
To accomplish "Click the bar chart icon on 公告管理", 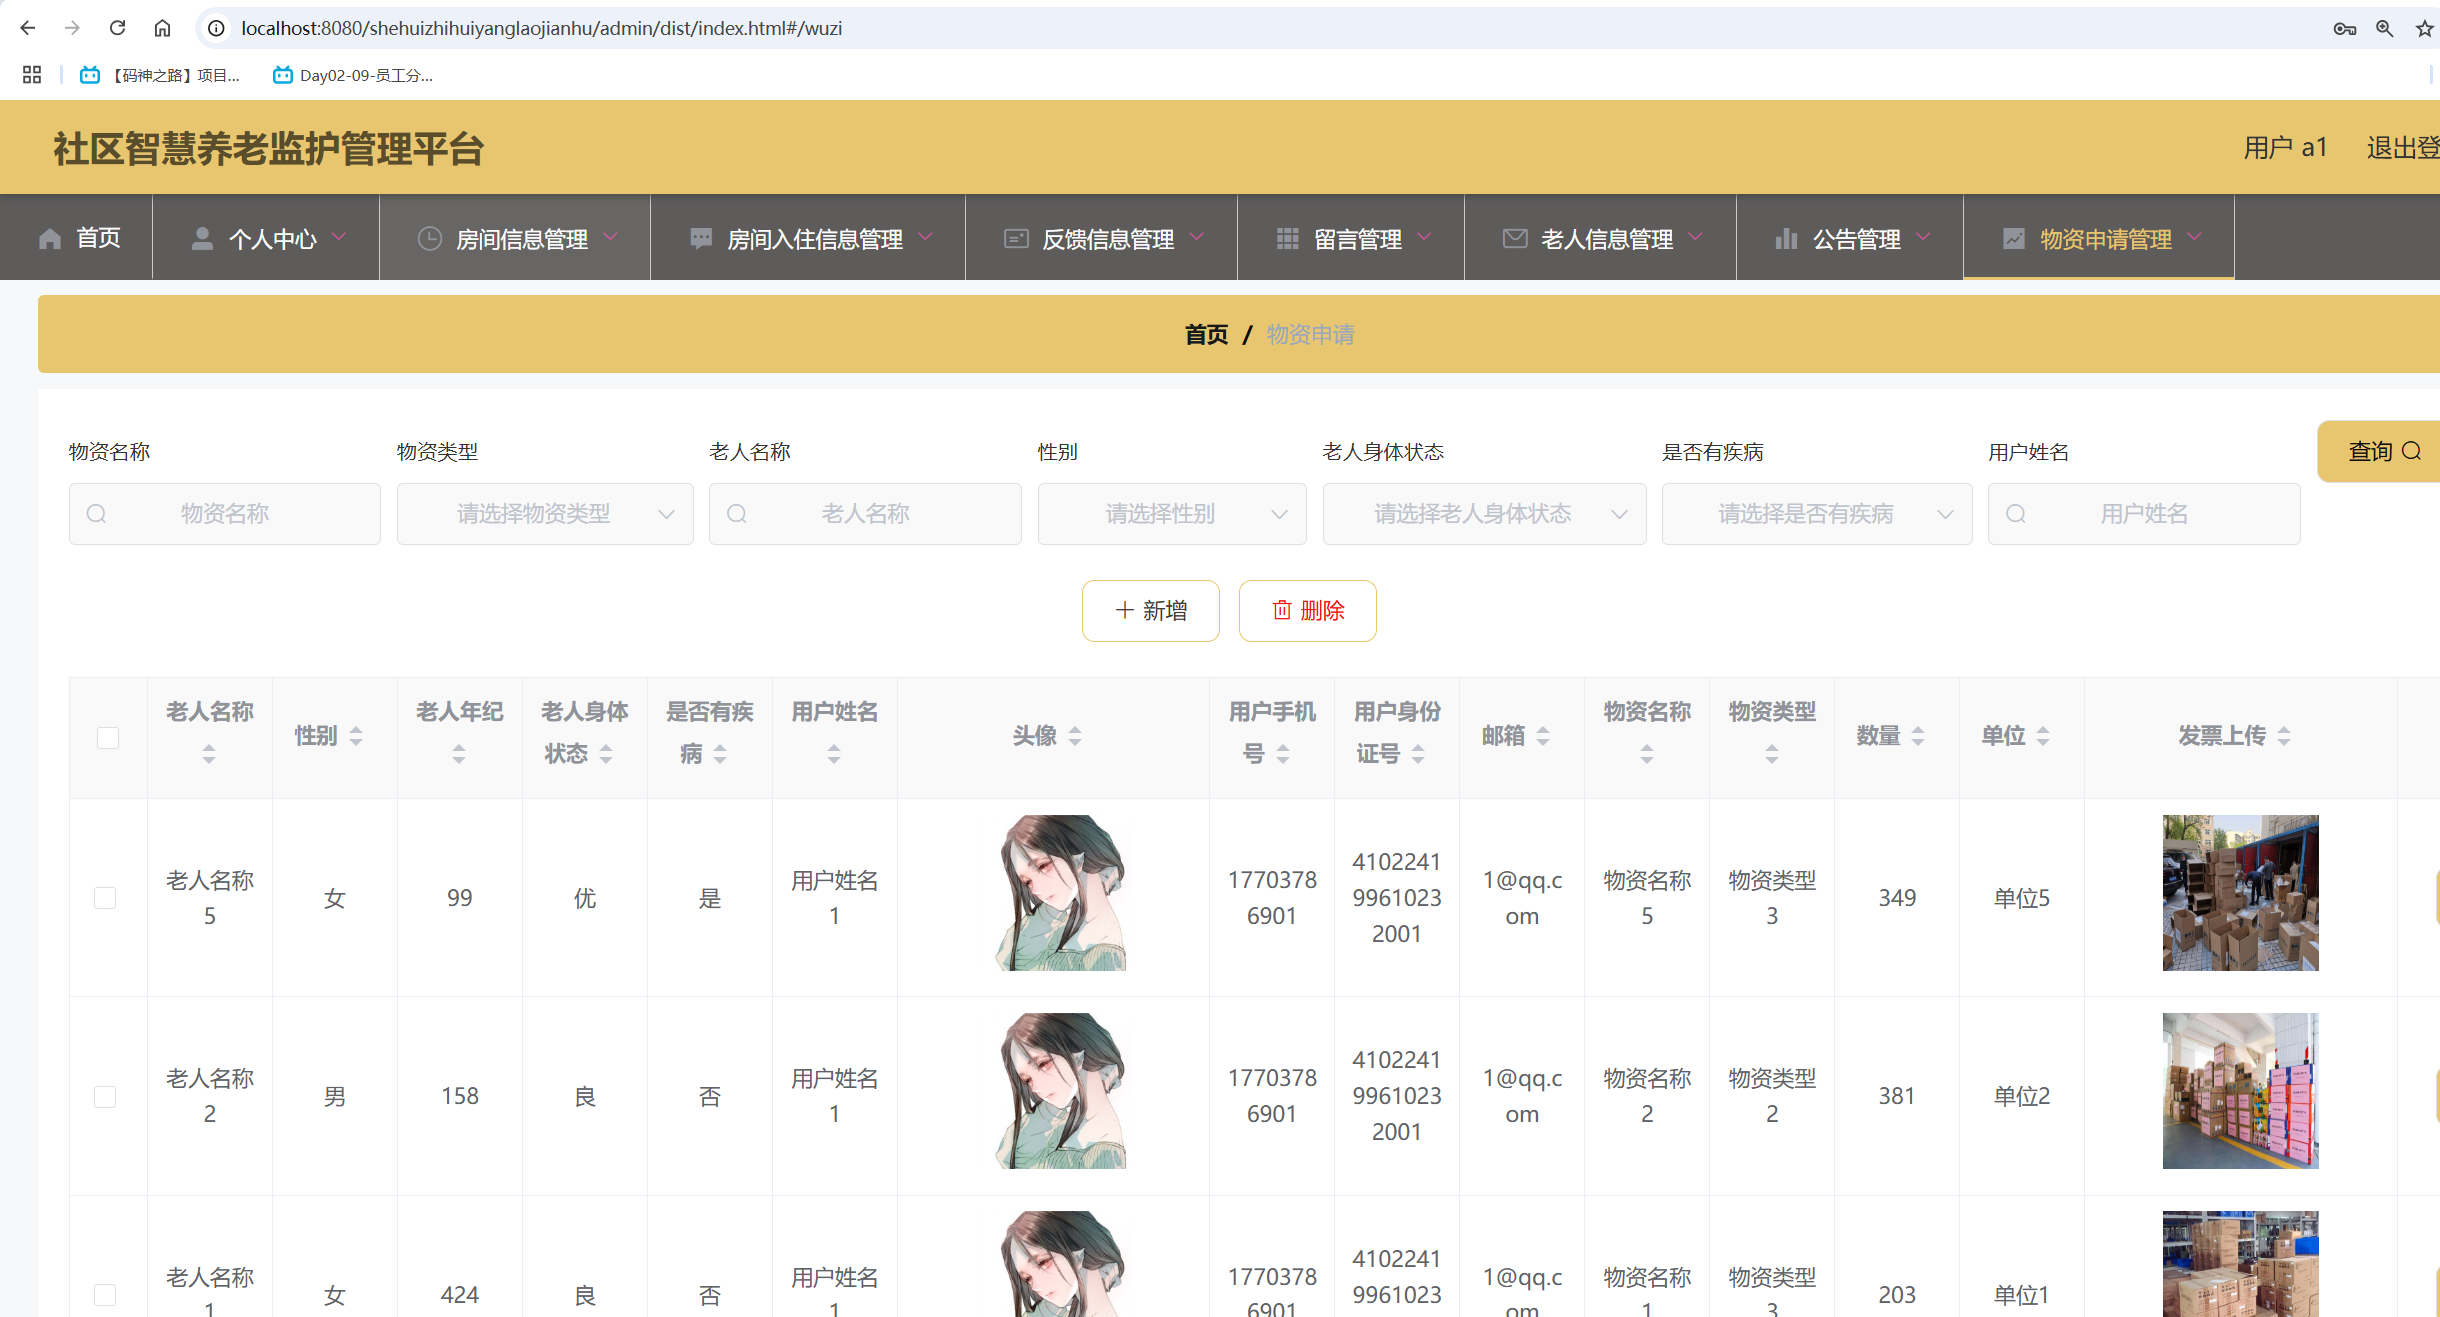I will (x=1787, y=237).
